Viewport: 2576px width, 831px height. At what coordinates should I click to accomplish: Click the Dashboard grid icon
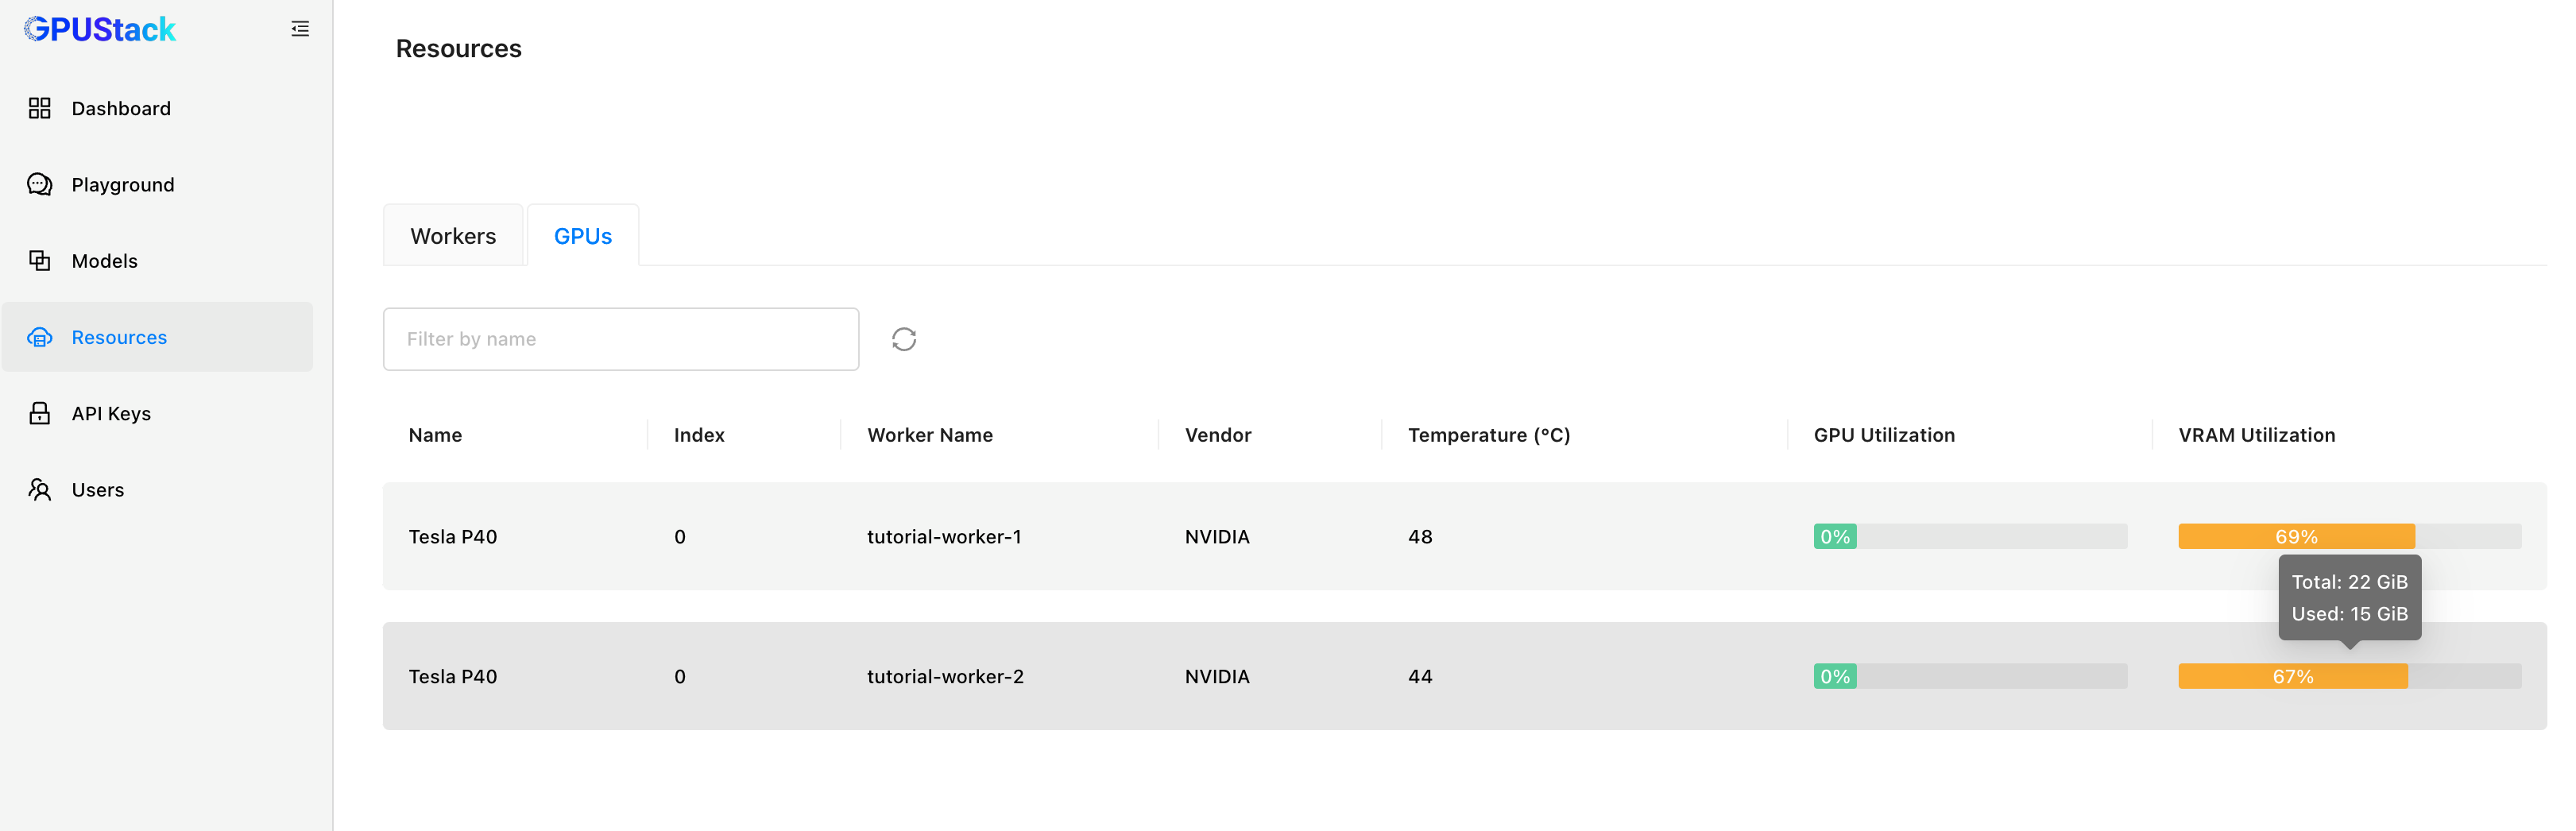[40, 108]
